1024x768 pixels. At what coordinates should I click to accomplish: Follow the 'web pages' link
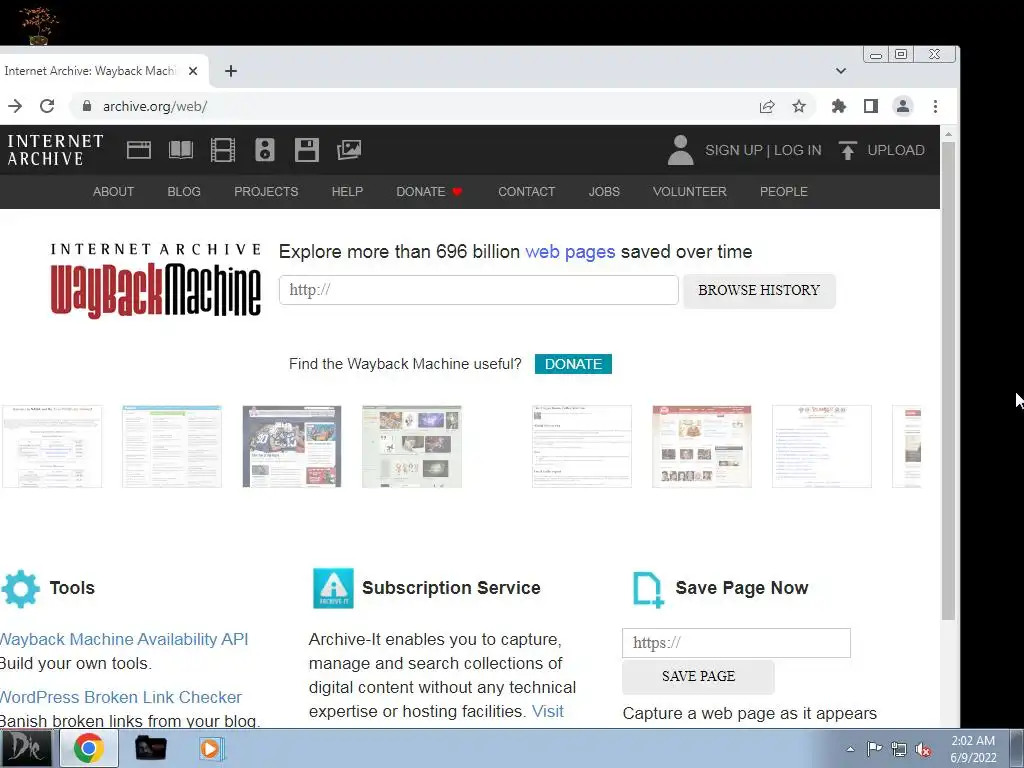click(569, 251)
